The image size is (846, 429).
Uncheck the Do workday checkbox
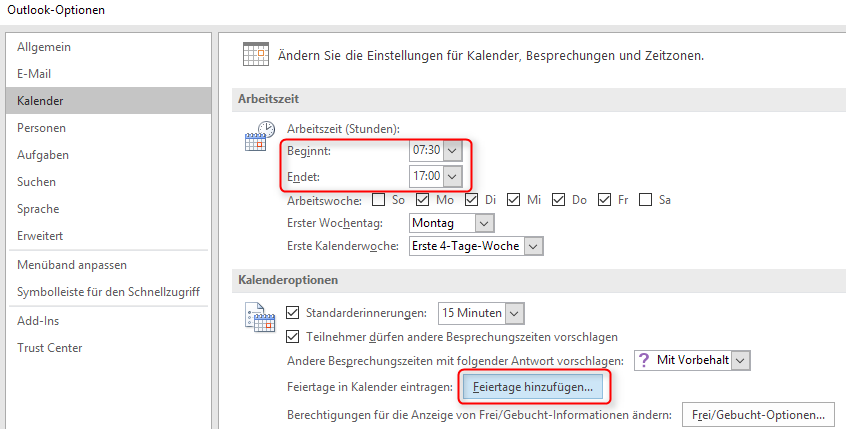click(x=558, y=200)
